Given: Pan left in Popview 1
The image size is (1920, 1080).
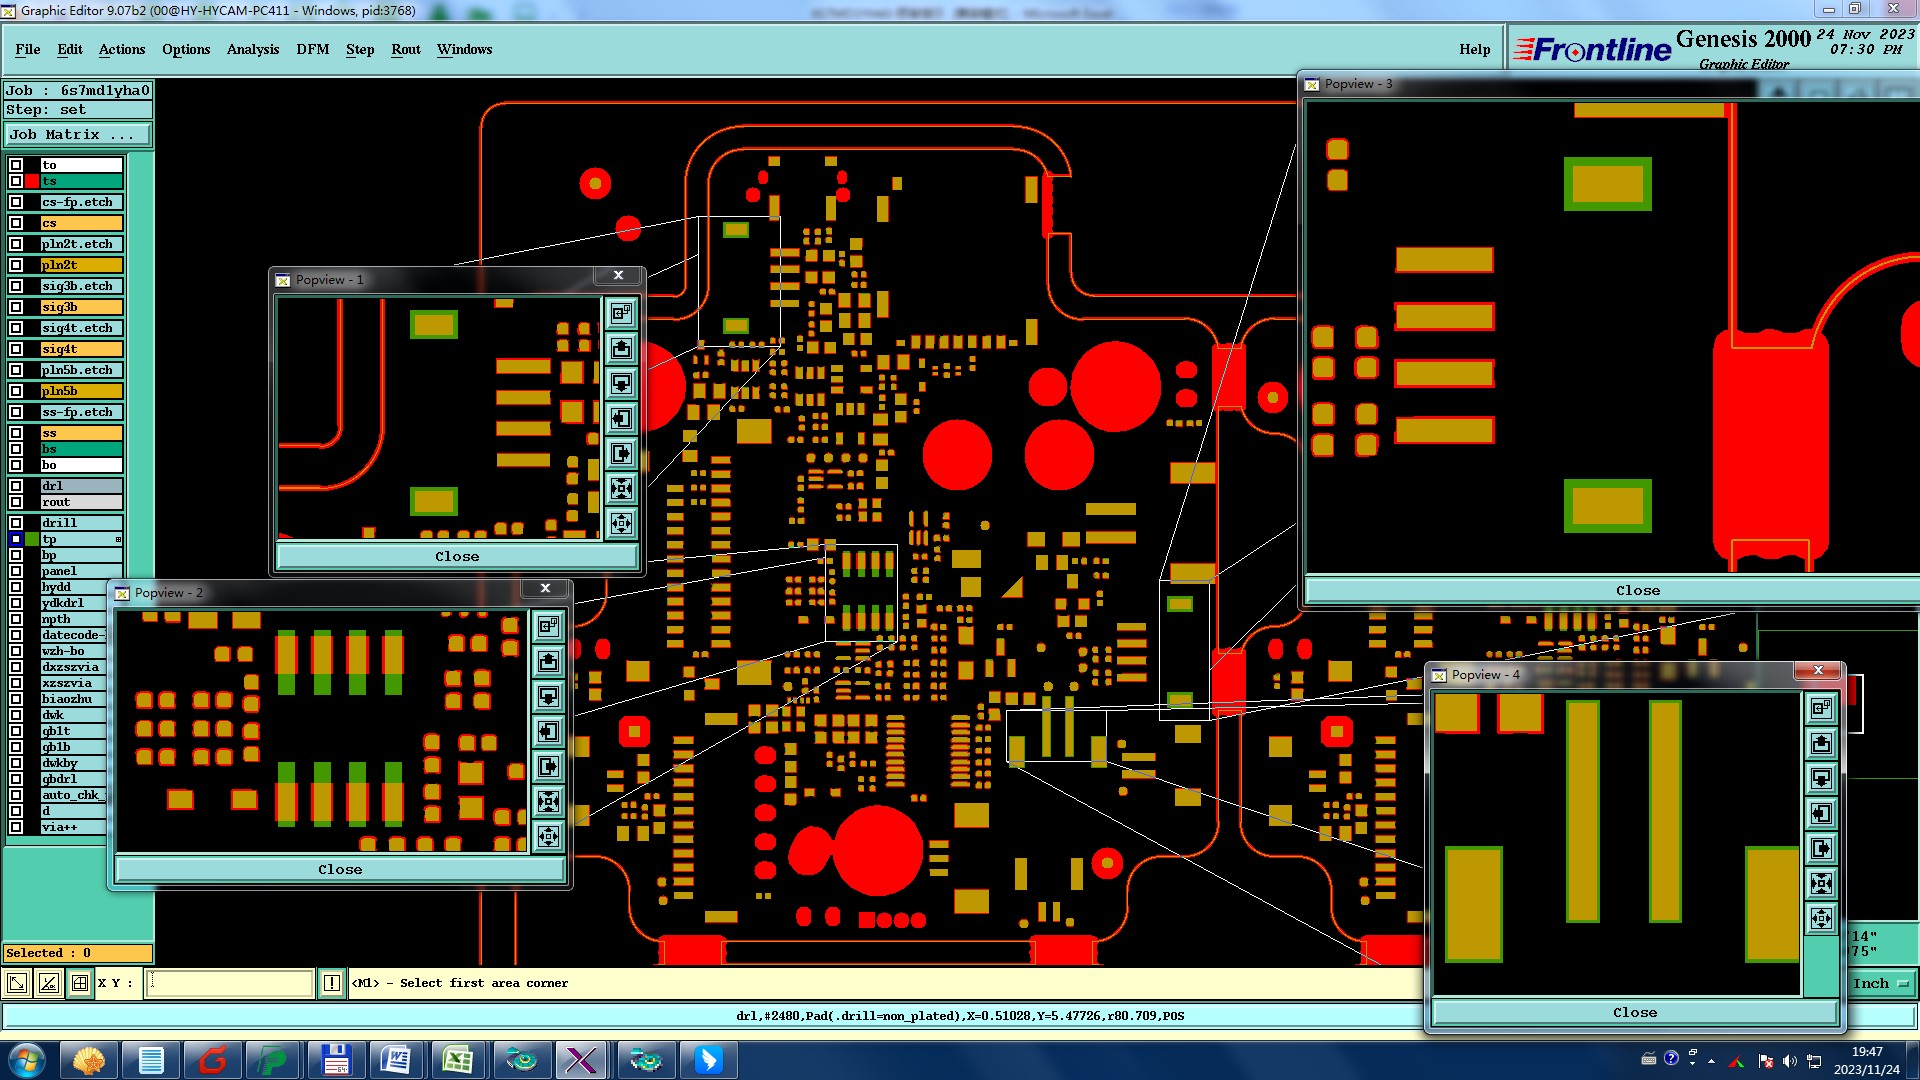Looking at the screenshot, I should coord(621,418).
